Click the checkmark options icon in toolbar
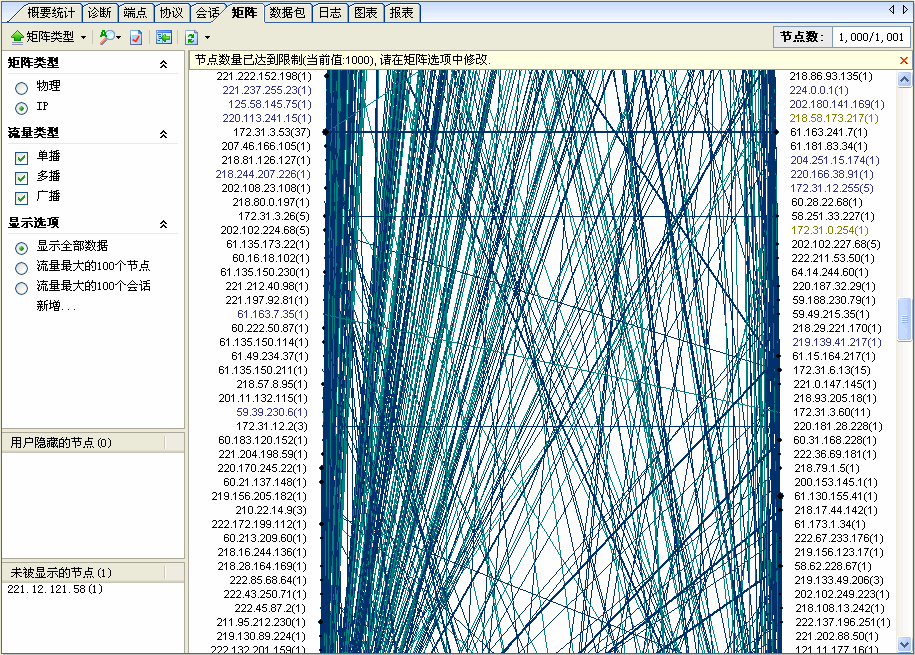 pyautogui.click(x=136, y=37)
